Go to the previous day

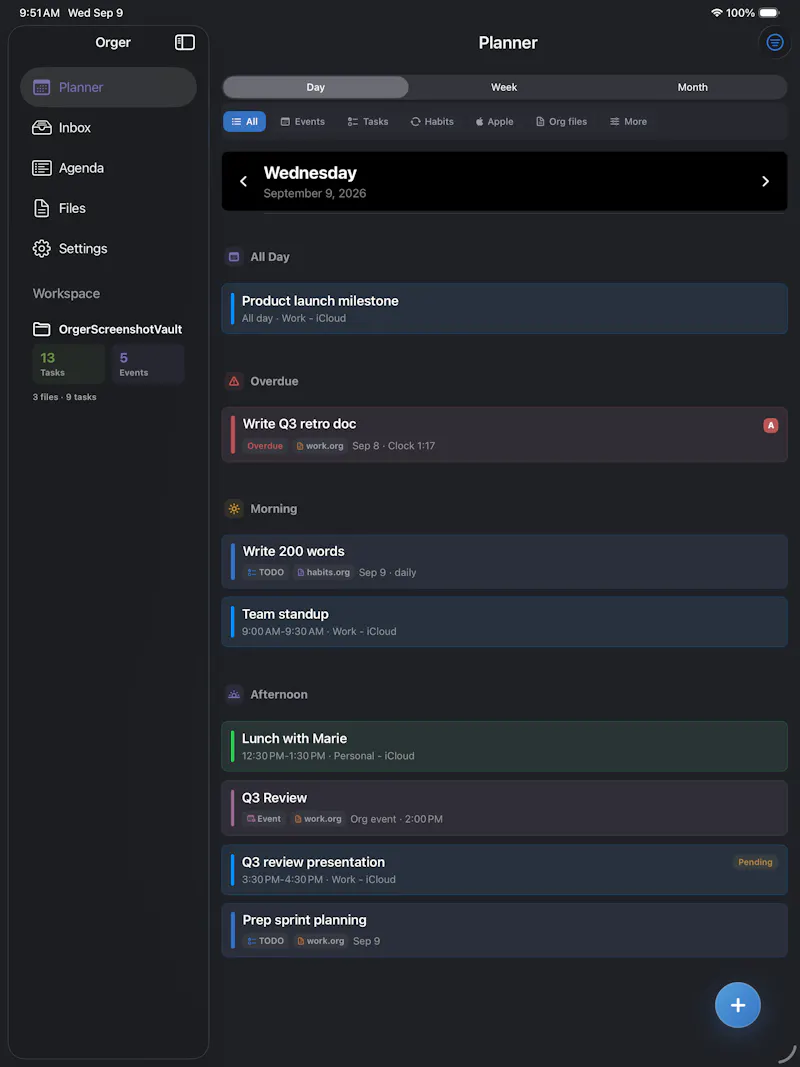click(x=244, y=181)
